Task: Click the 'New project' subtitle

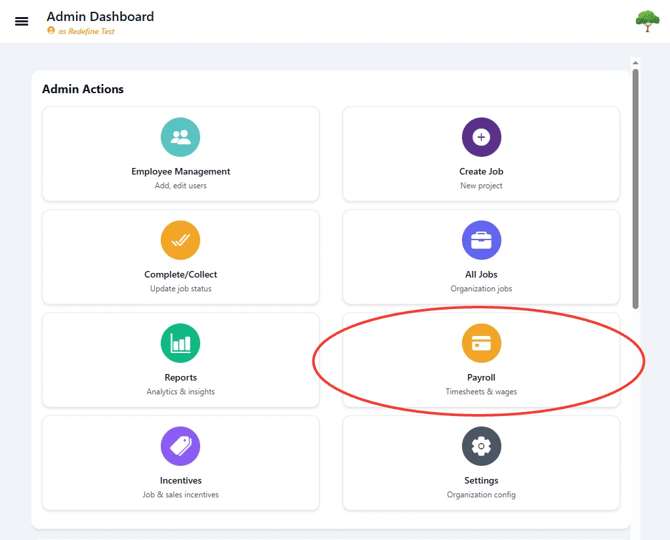Action: 481,186
